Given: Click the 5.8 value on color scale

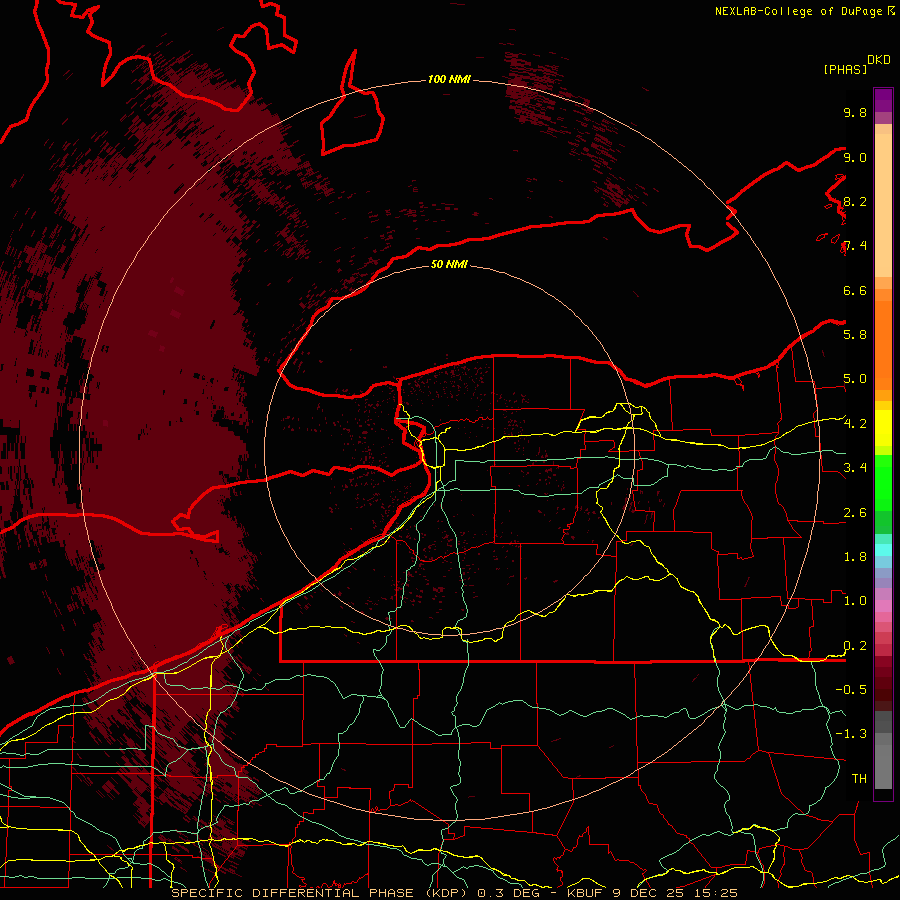Looking at the screenshot, I should [855, 335].
